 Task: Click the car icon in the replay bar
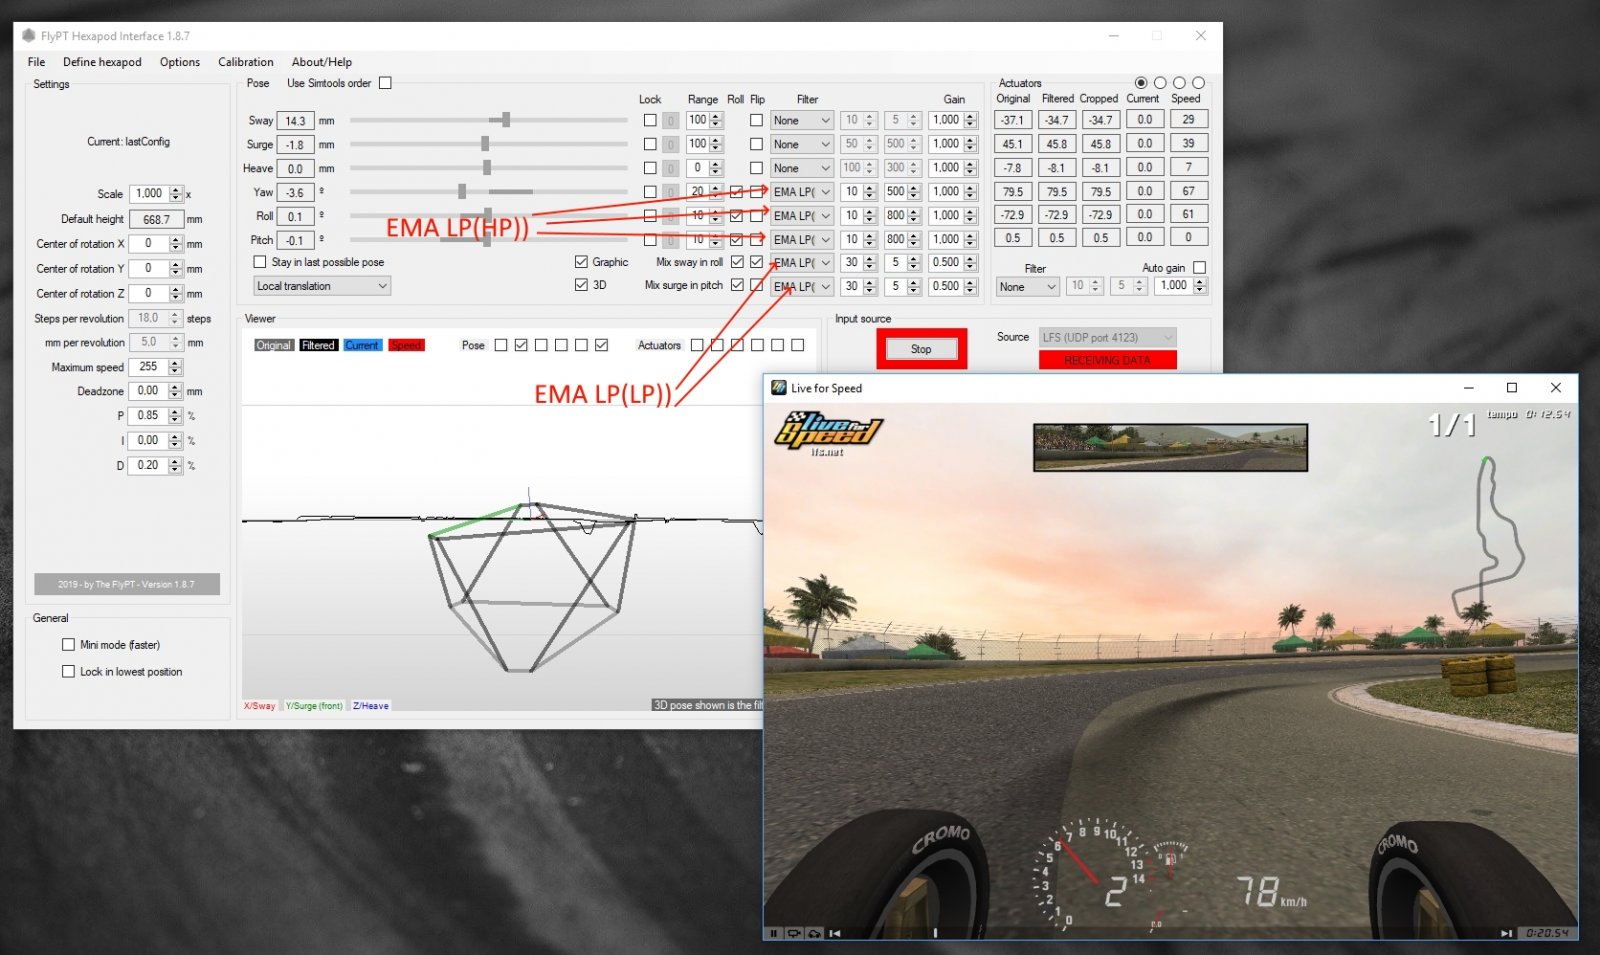[x=814, y=933]
